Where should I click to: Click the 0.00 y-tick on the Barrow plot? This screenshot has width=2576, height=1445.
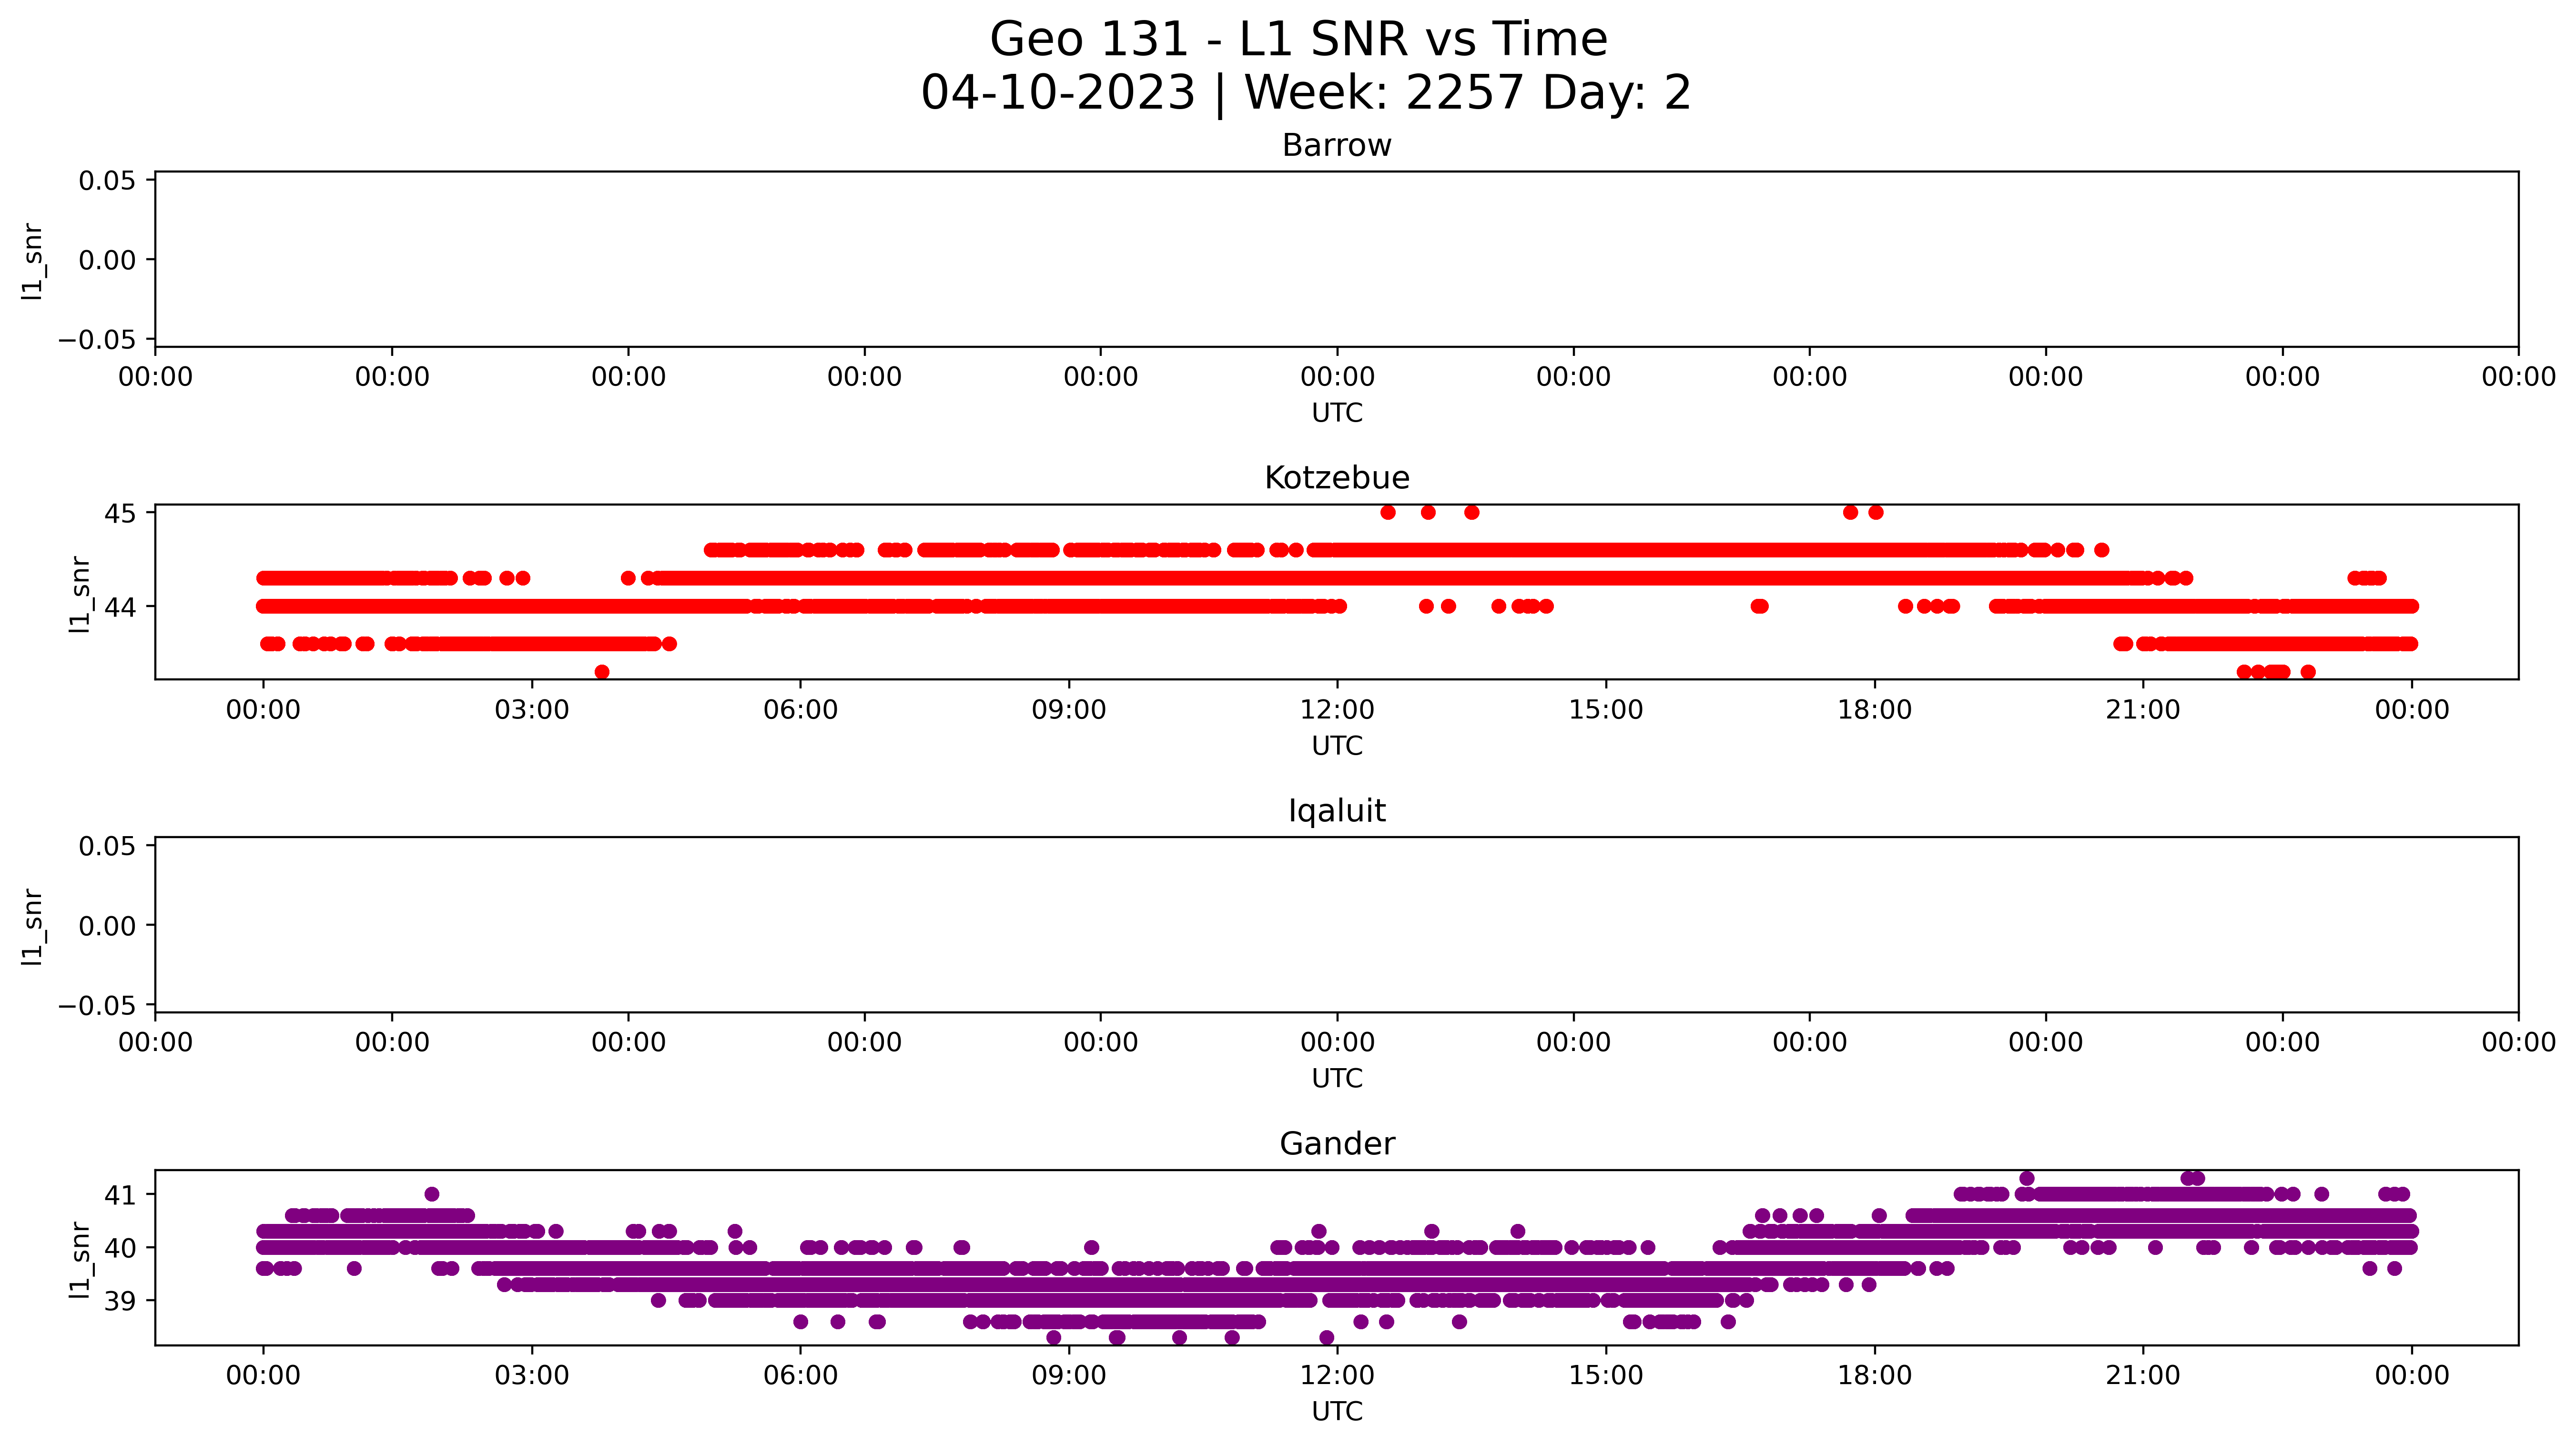pyautogui.click(x=107, y=260)
